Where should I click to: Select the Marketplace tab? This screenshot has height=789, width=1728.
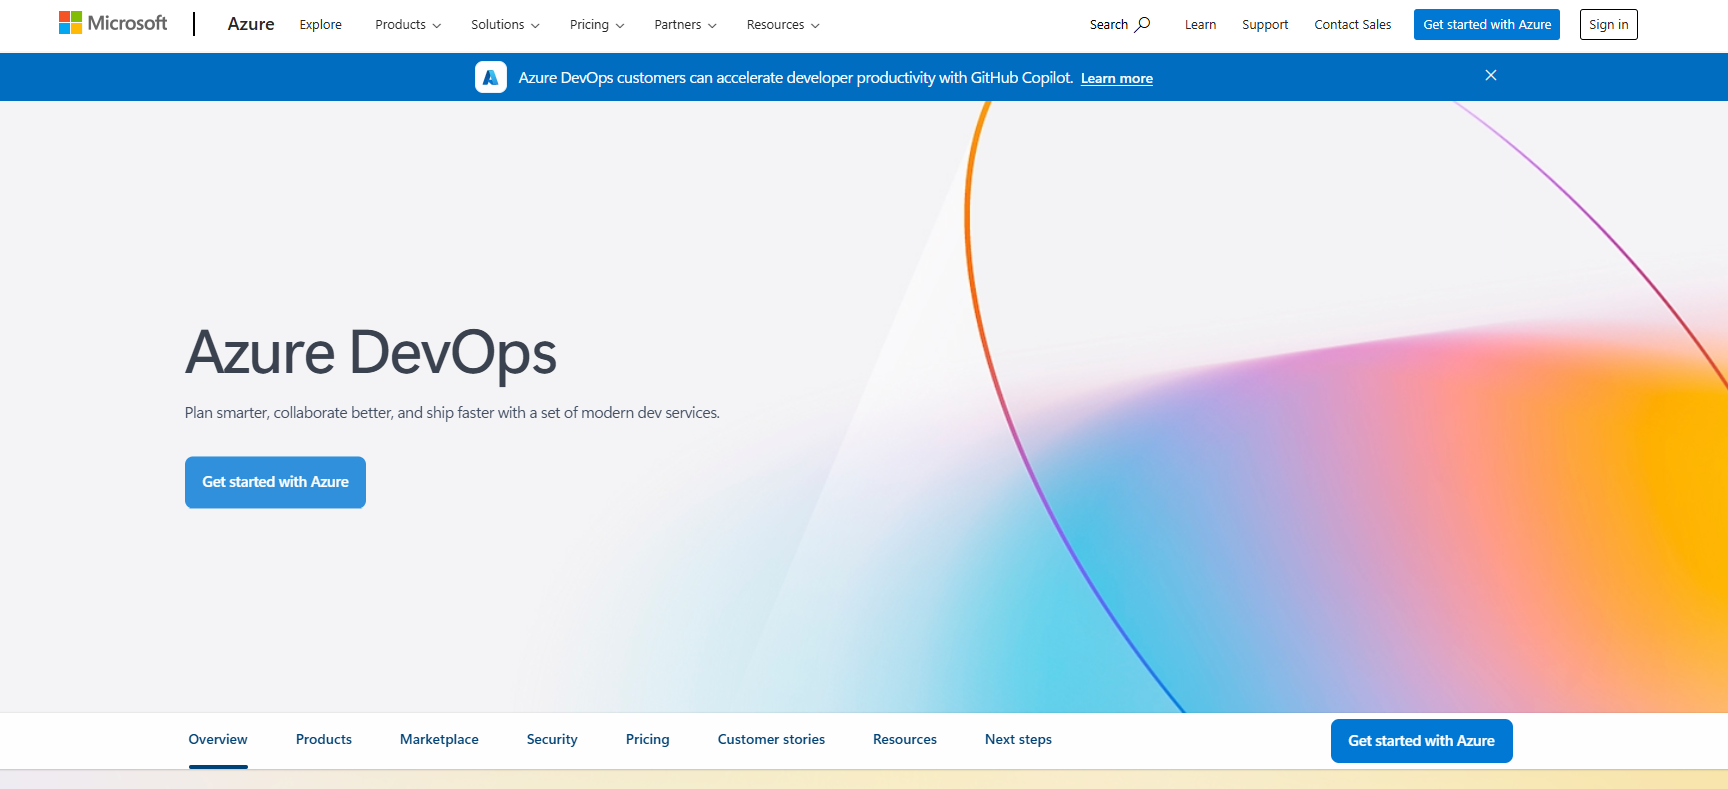point(439,740)
